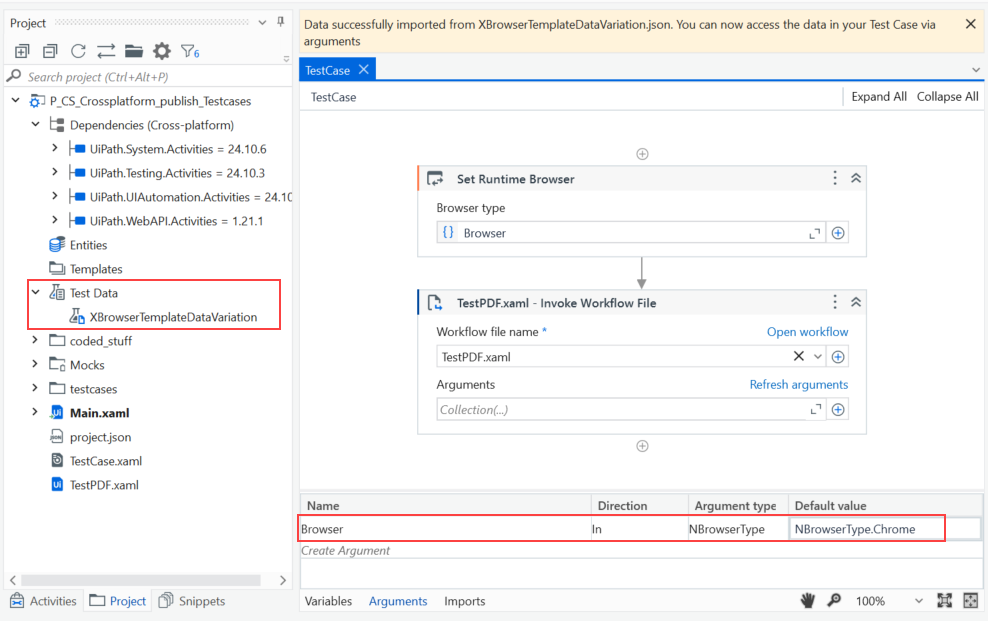Viewport: 988px width, 621px height.
Task: Select XBrowserTemplateDataVariation under Test Data
Action: click(x=173, y=317)
